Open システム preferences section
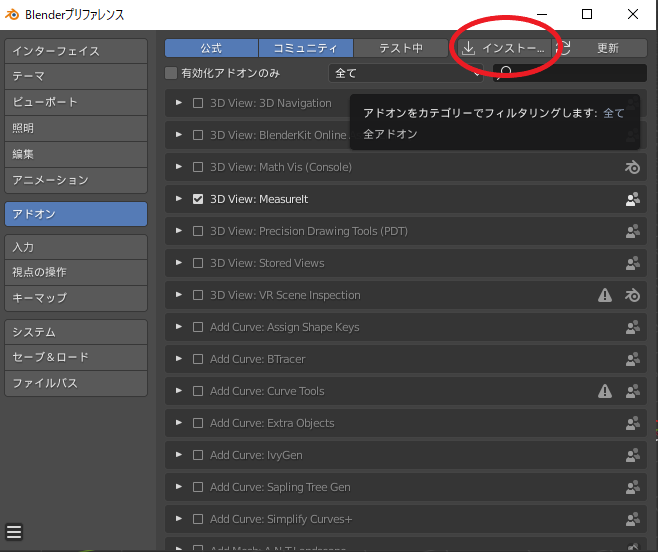Image resolution: width=658 pixels, height=552 pixels. [76, 332]
